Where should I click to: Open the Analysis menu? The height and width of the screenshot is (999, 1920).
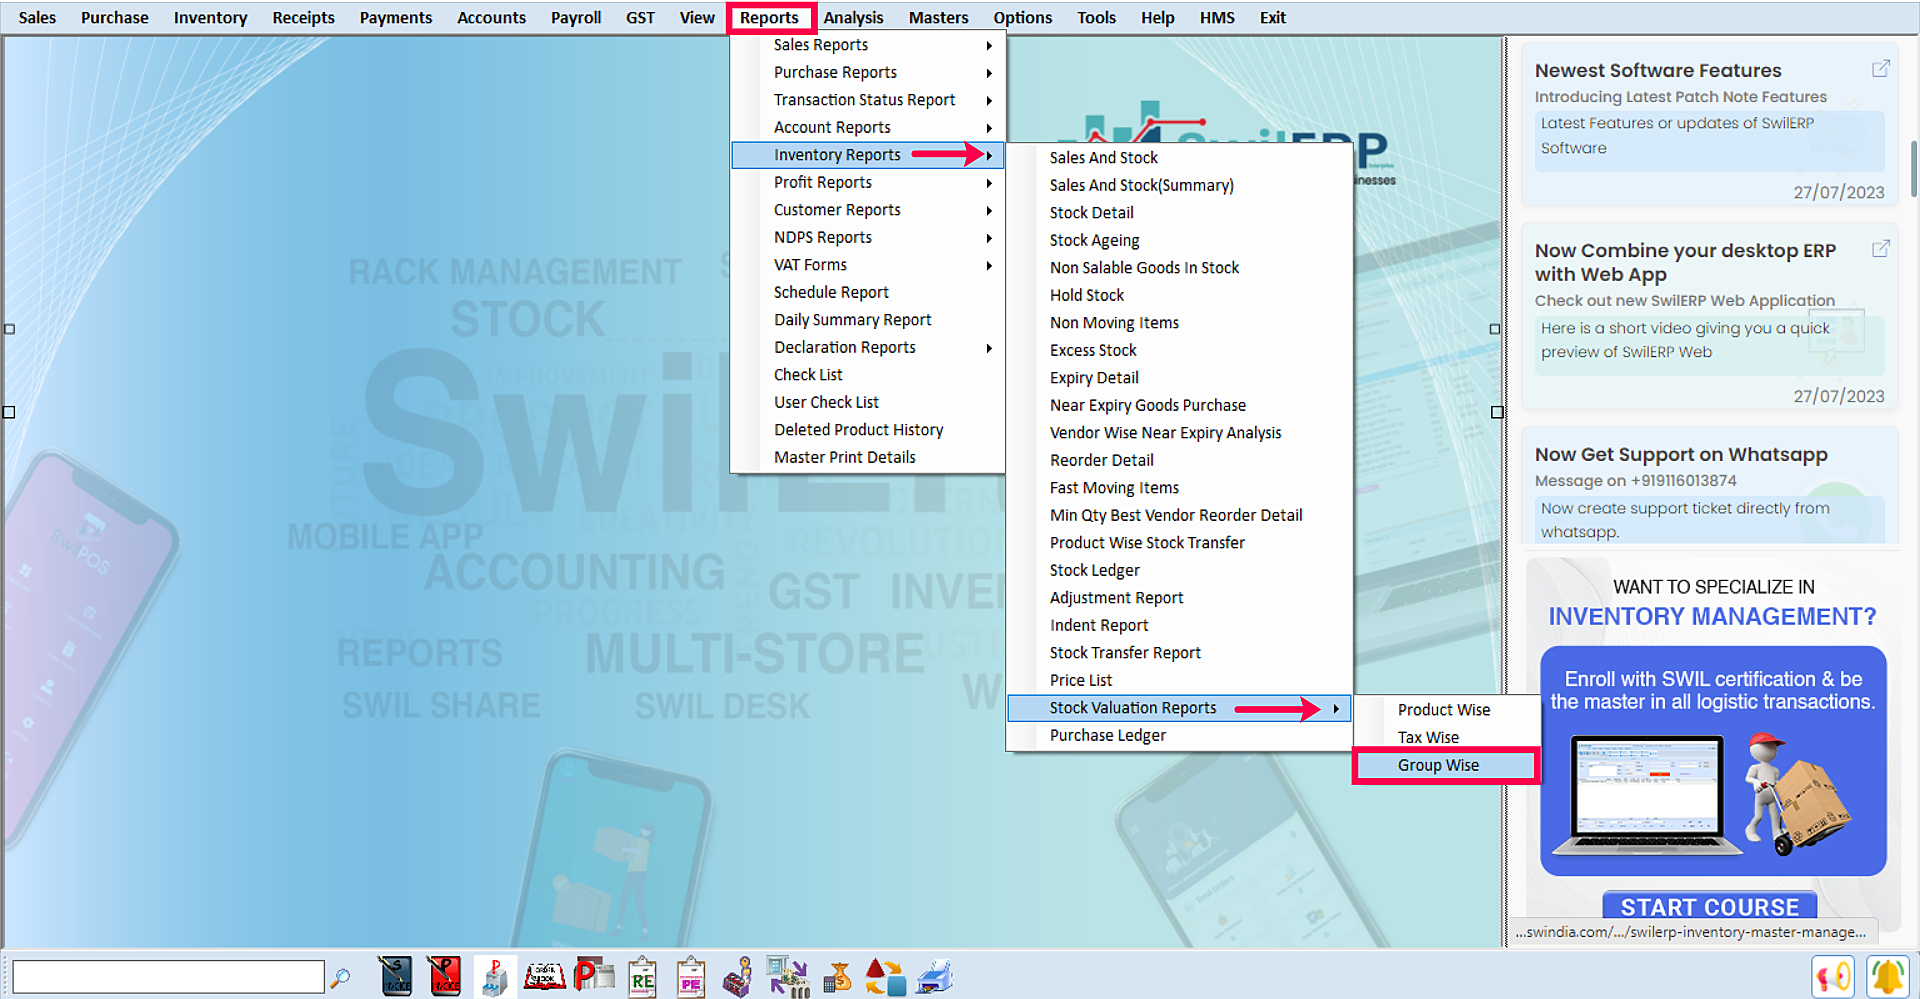pyautogui.click(x=853, y=18)
